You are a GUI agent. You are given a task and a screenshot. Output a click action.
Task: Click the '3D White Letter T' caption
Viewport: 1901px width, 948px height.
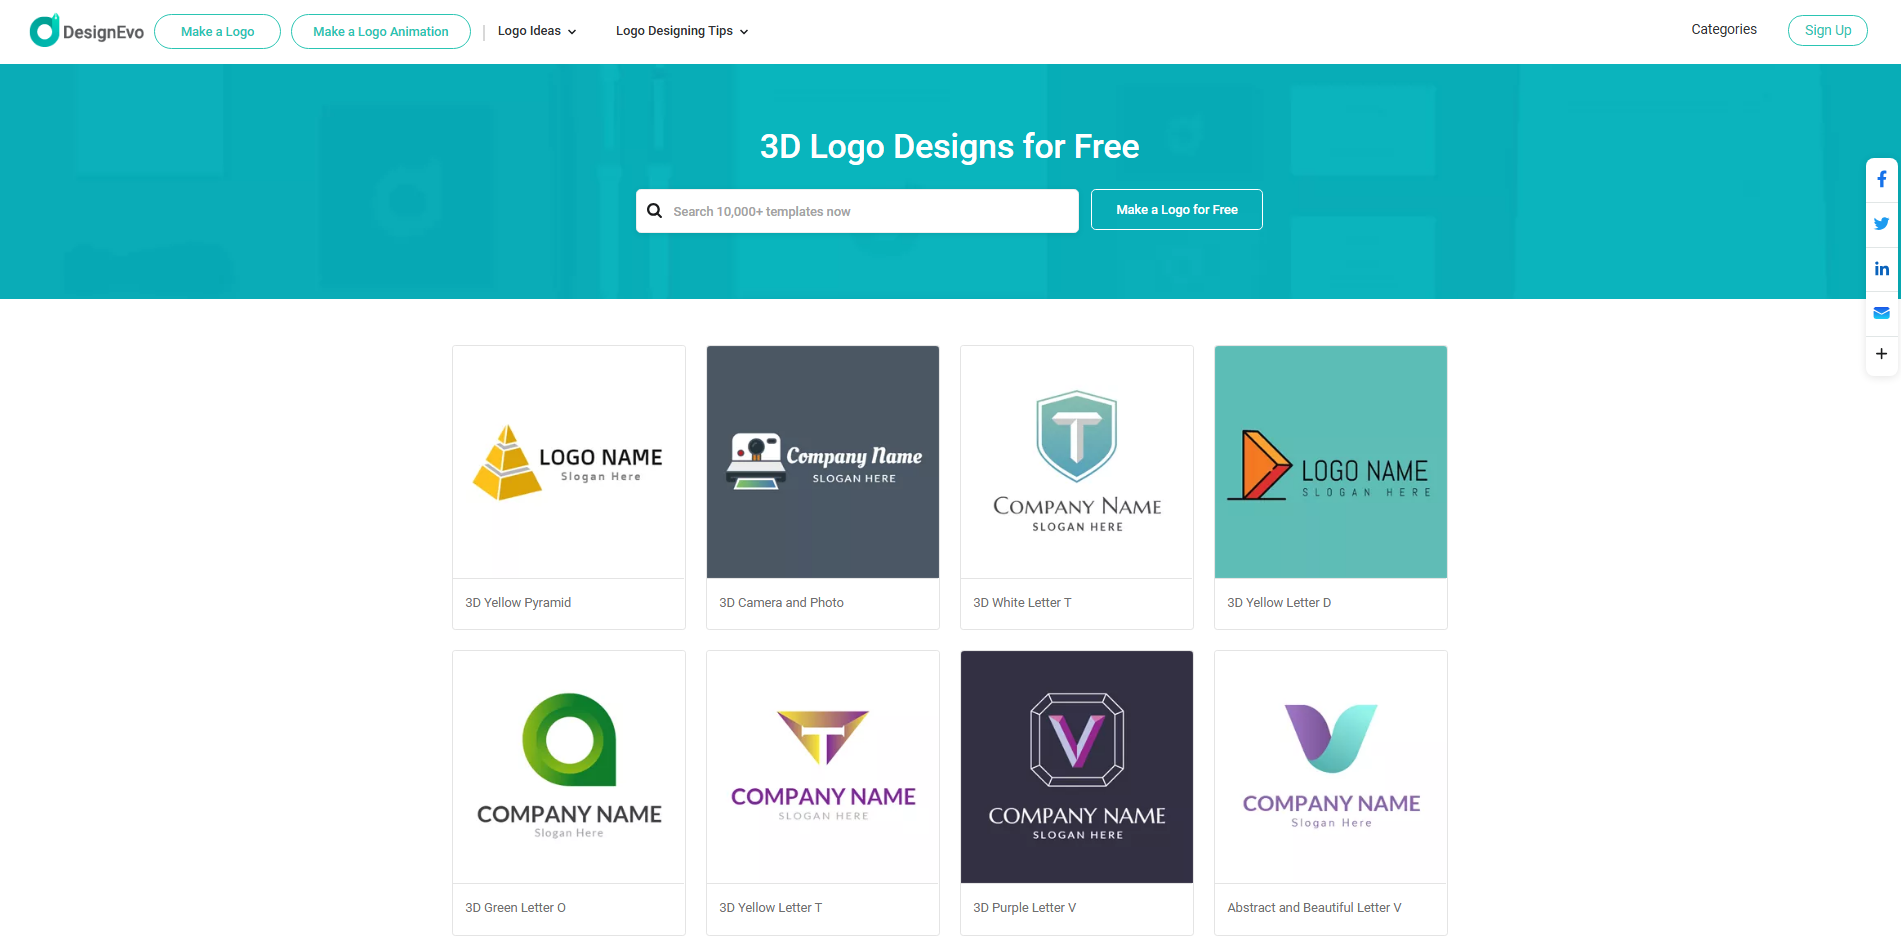[1022, 603]
